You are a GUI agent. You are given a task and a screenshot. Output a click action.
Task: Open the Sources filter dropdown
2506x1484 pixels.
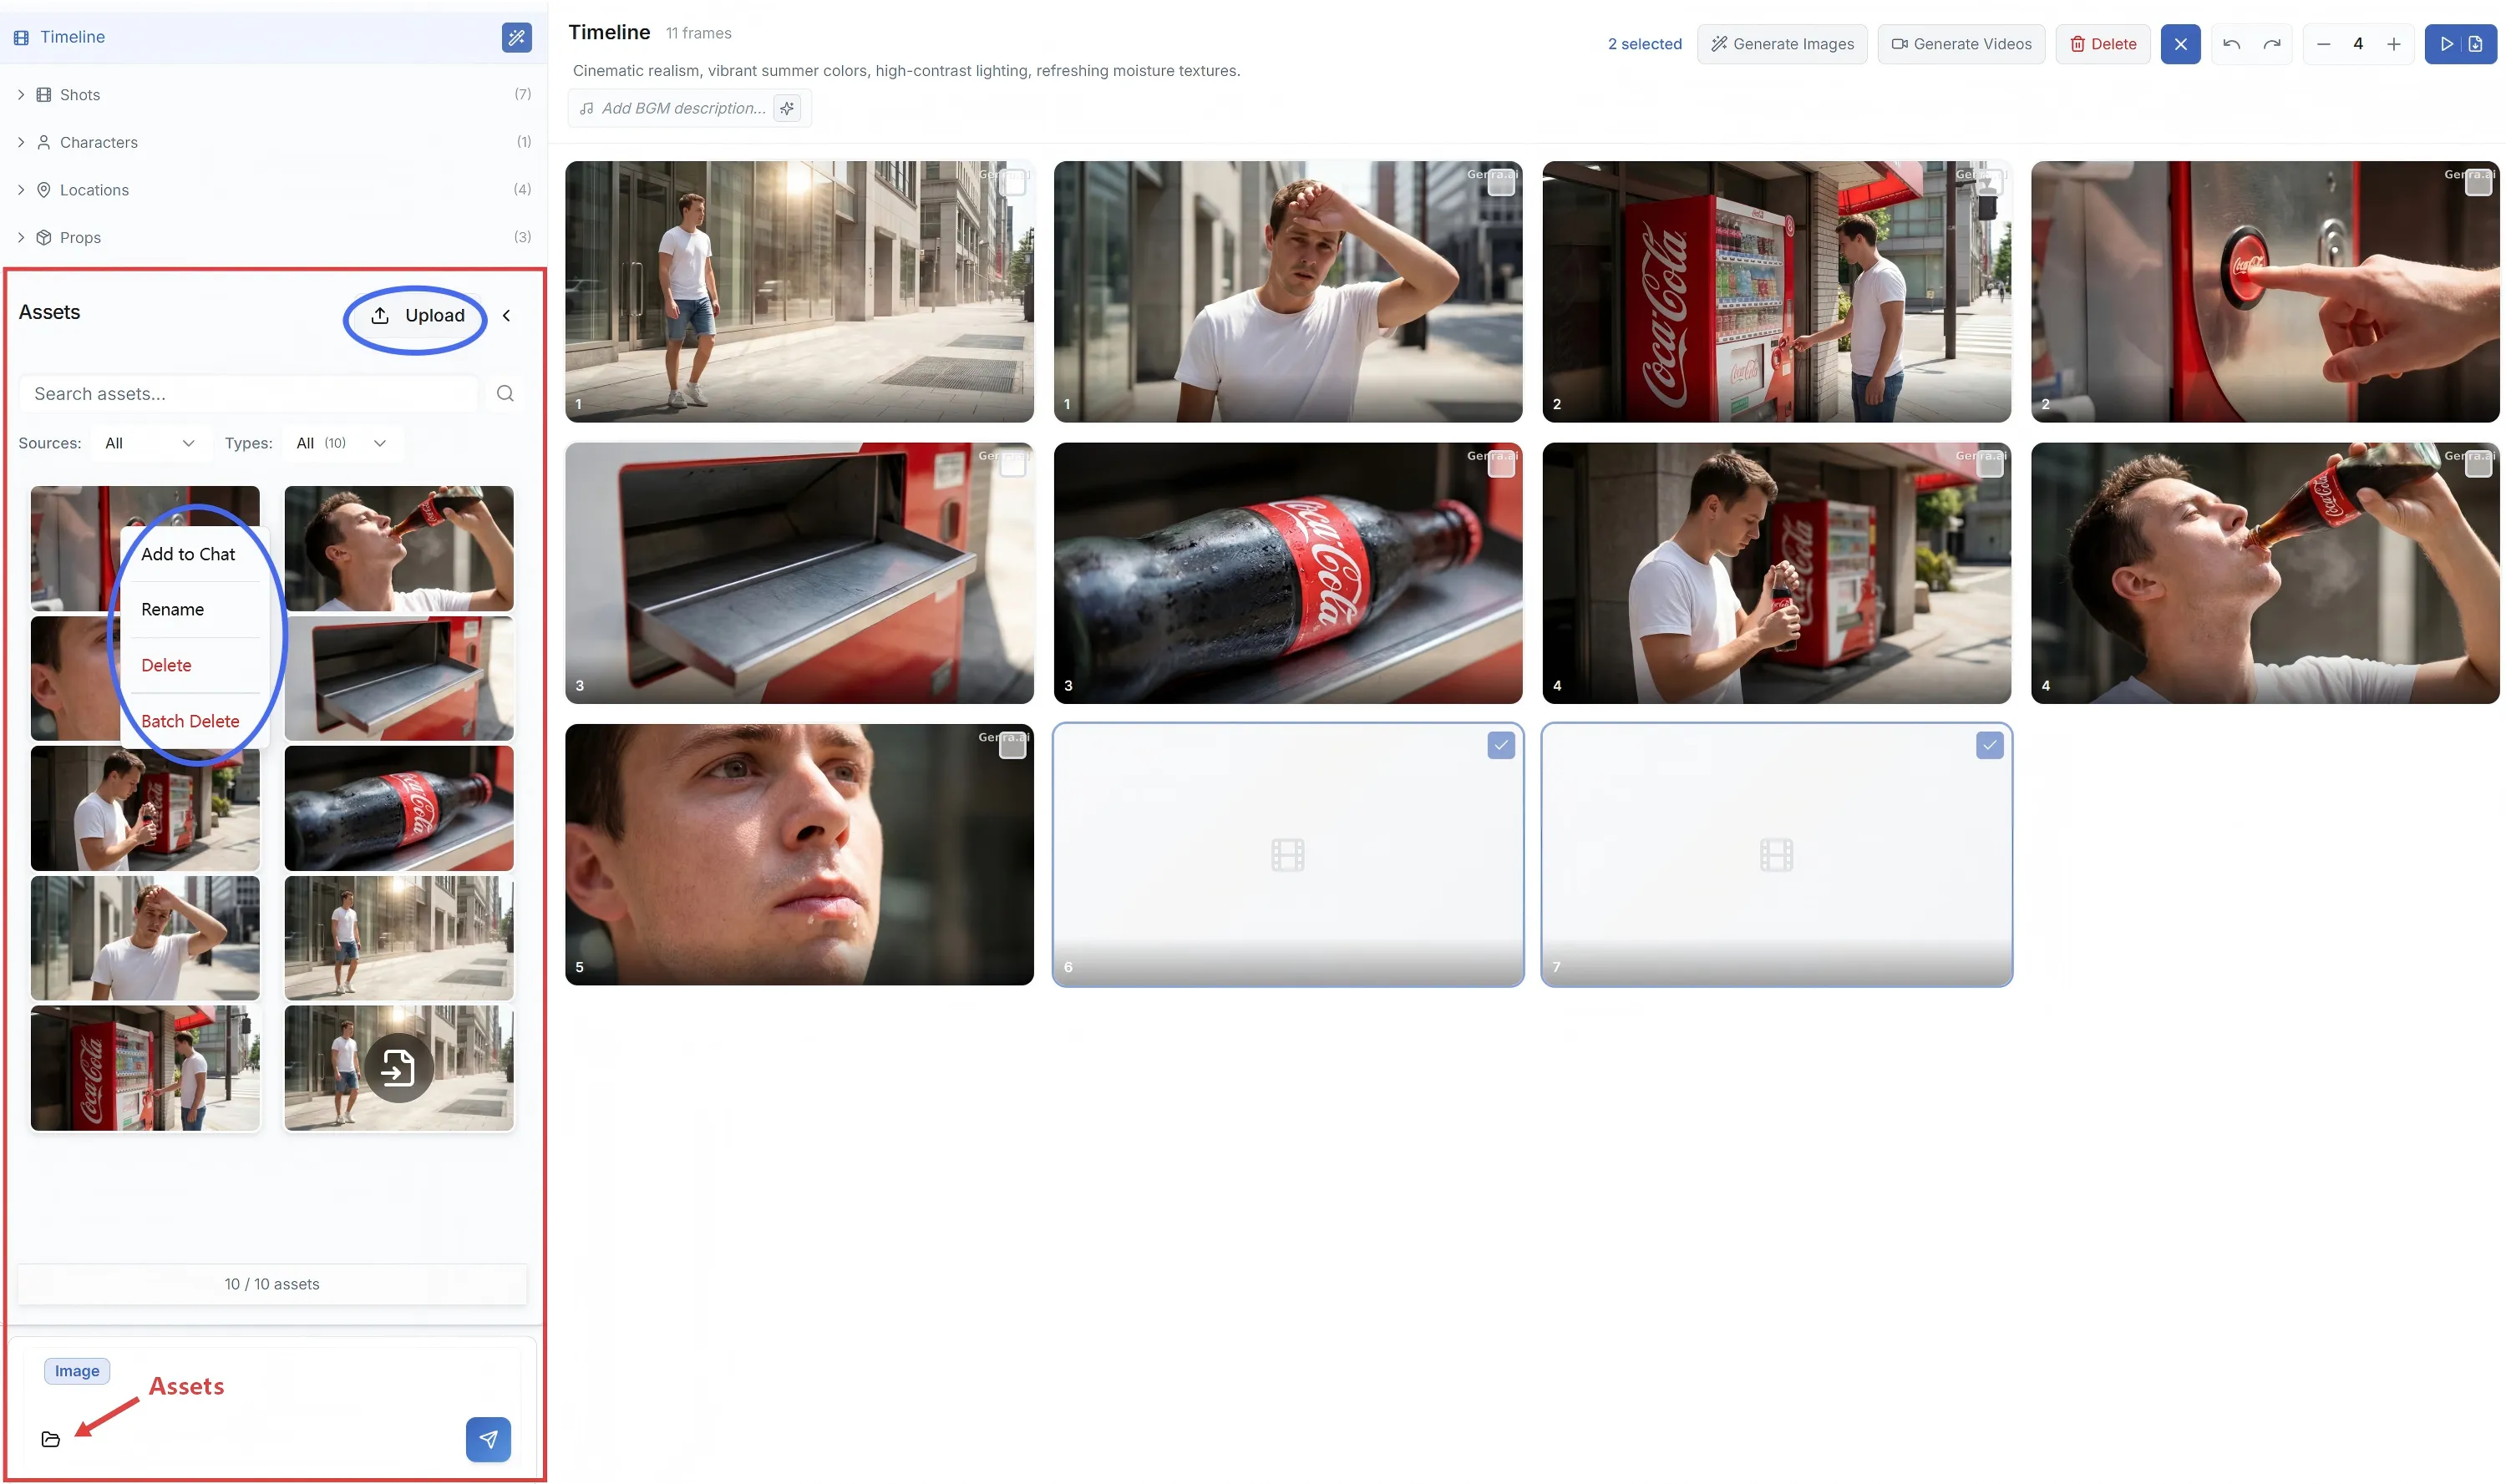coord(150,443)
